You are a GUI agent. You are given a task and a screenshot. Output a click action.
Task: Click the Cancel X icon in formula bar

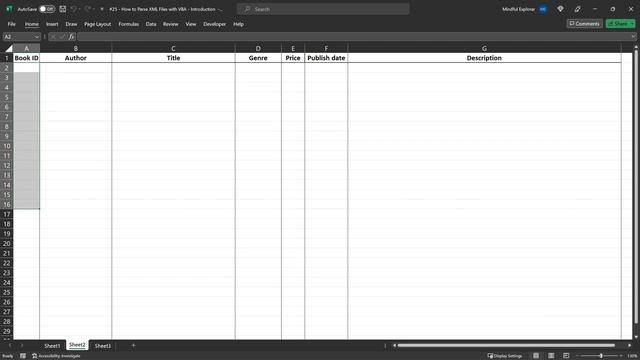point(53,37)
